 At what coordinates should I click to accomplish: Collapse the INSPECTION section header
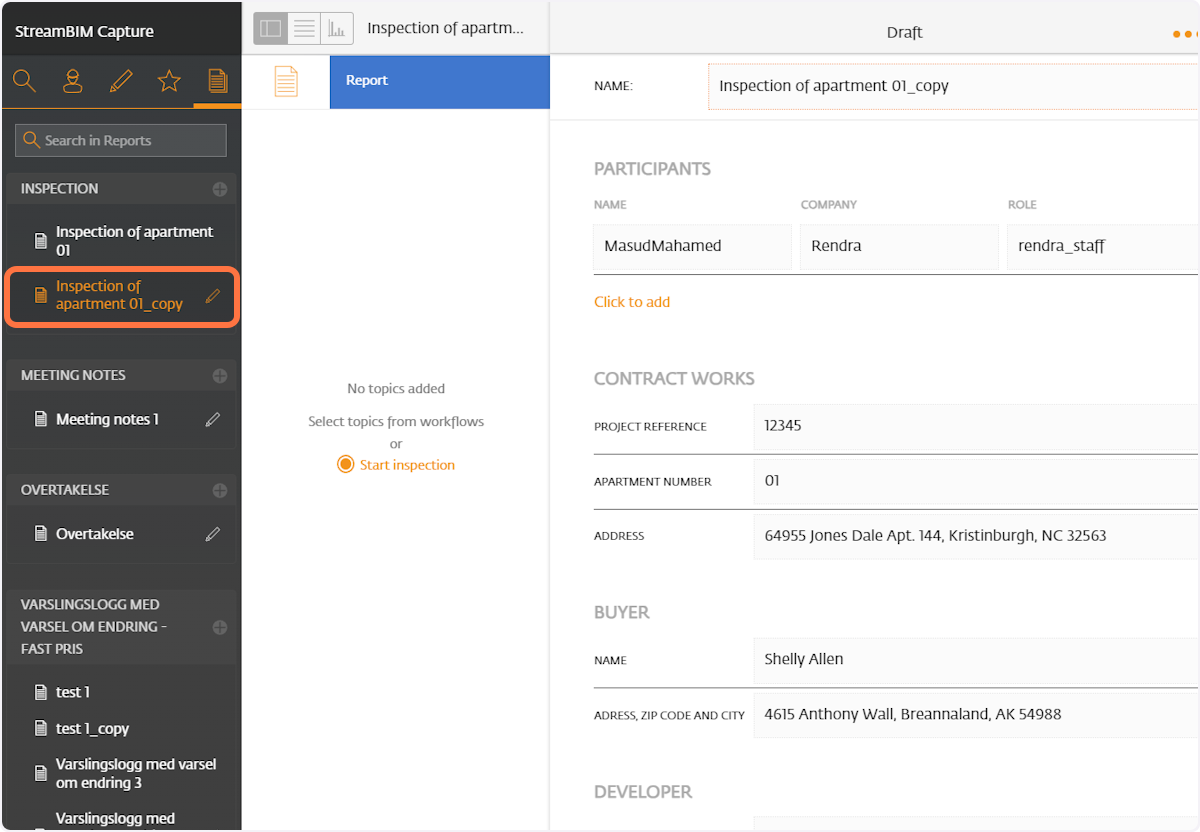(121, 189)
